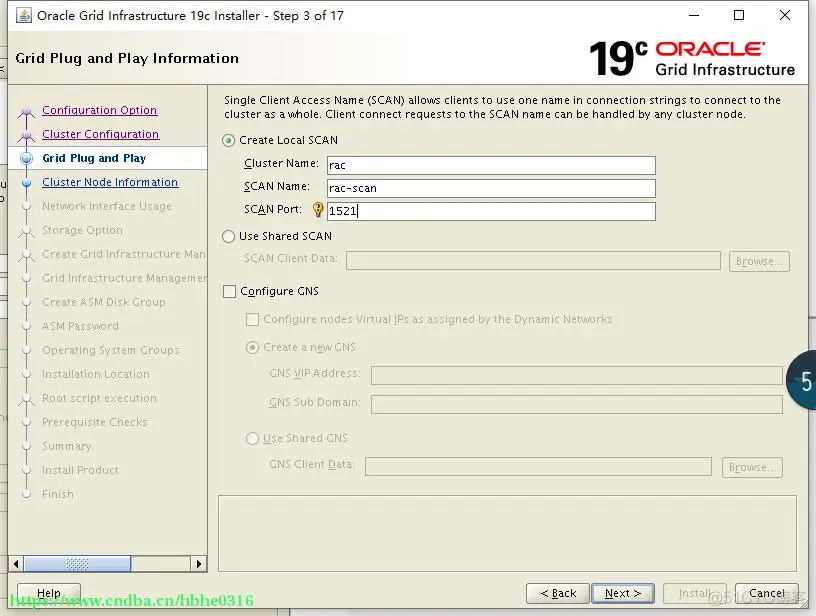The height and width of the screenshot is (616, 816).
Task: Click the Cluster Node Information step bullet
Action: point(27,183)
